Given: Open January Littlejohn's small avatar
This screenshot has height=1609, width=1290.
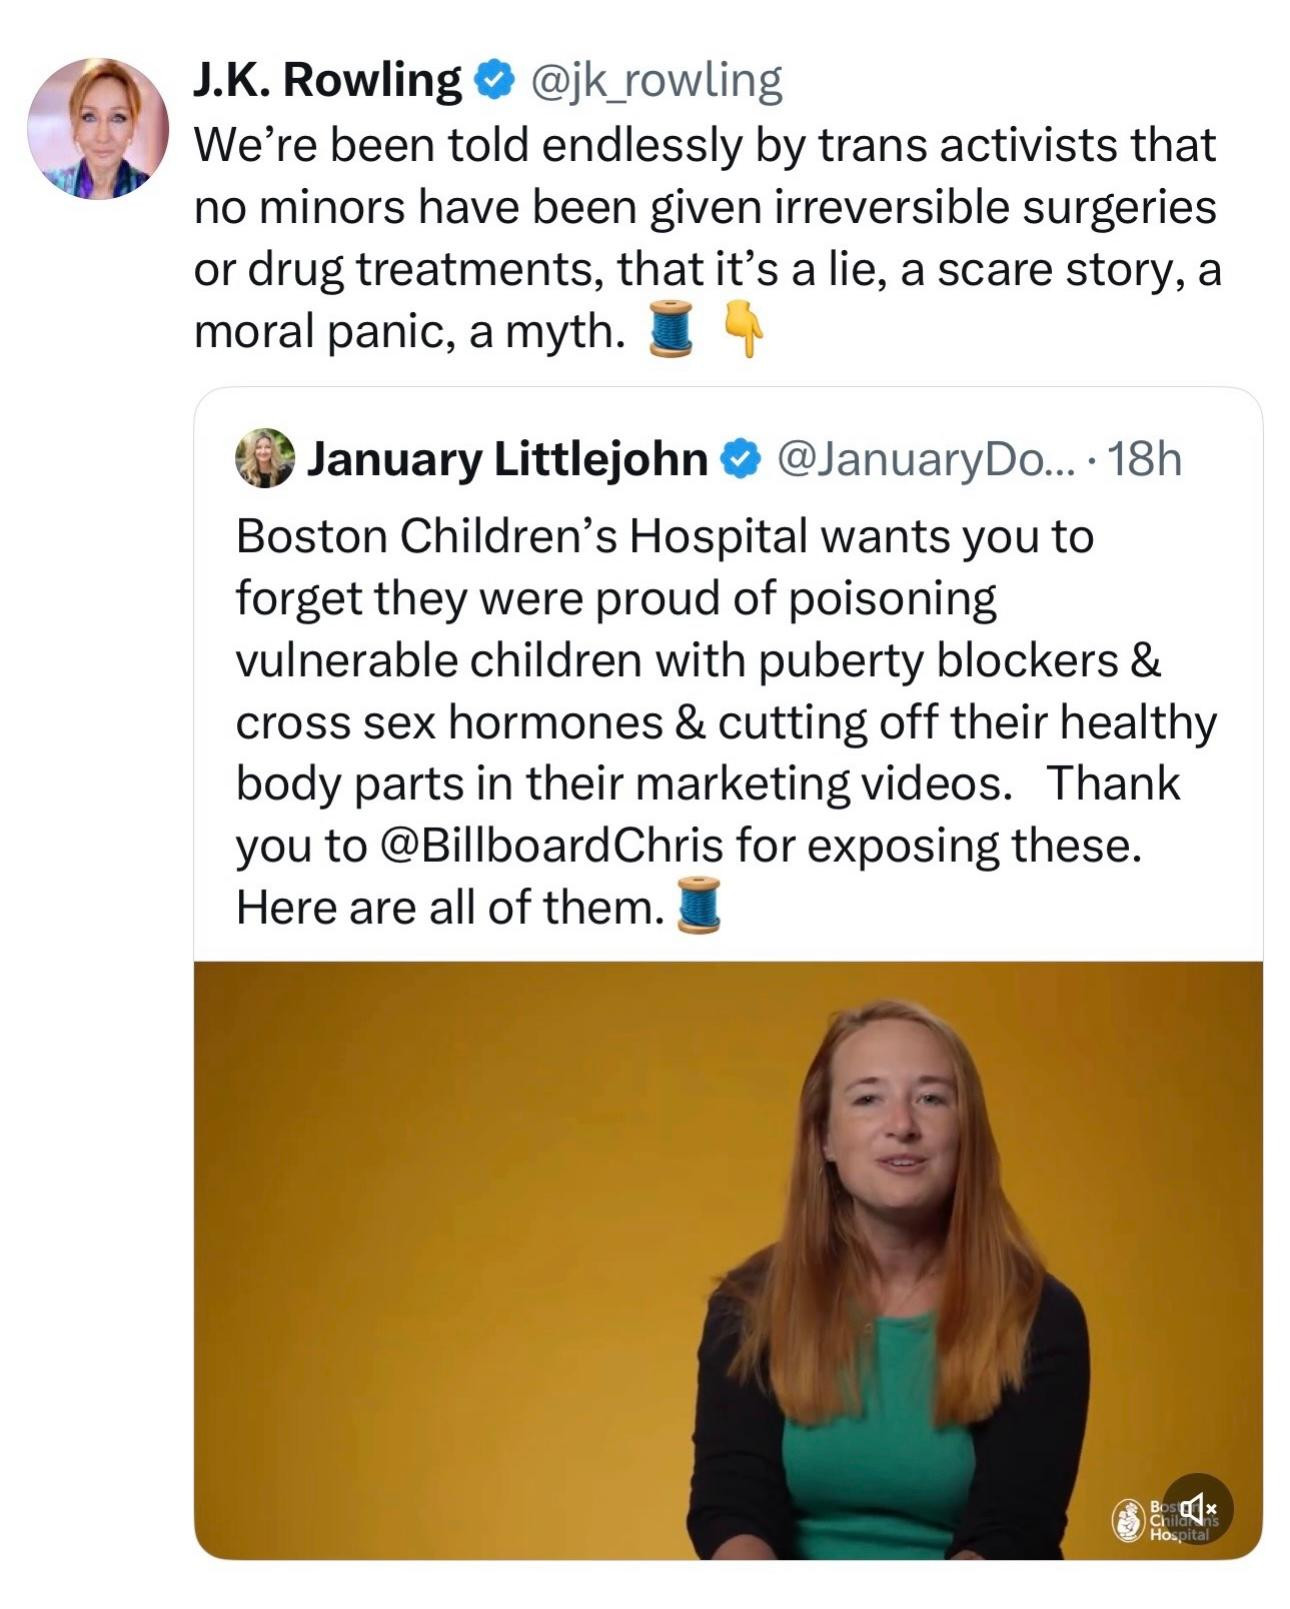Looking at the screenshot, I should (265, 459).
